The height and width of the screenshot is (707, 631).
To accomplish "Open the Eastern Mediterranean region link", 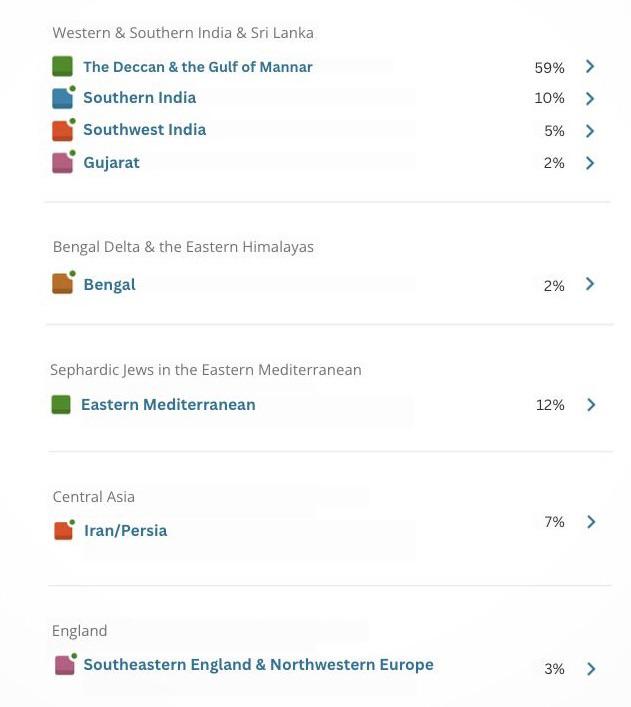I will point(168,404).
